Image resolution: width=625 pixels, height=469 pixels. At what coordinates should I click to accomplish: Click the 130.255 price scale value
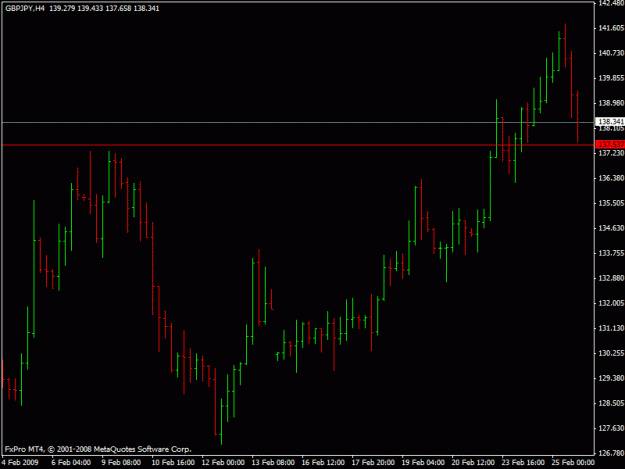[611, 353]
